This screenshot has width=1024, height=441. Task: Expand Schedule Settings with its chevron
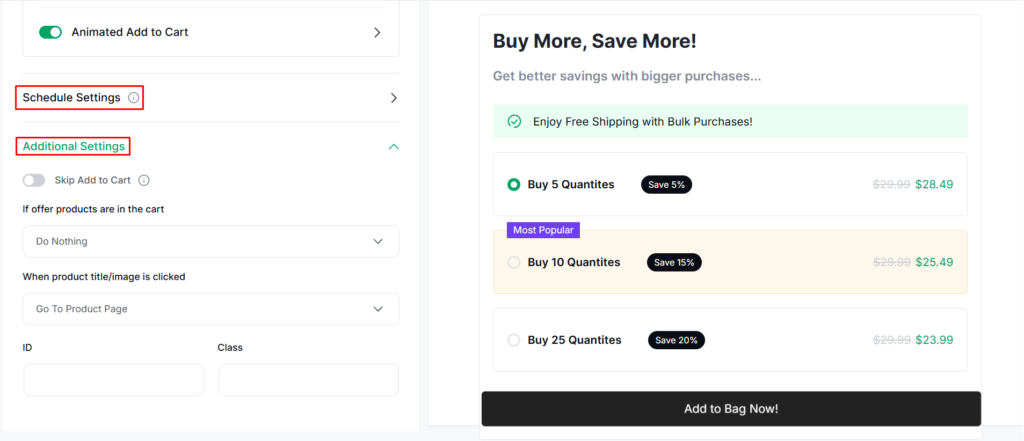click(x=393, y=98)
